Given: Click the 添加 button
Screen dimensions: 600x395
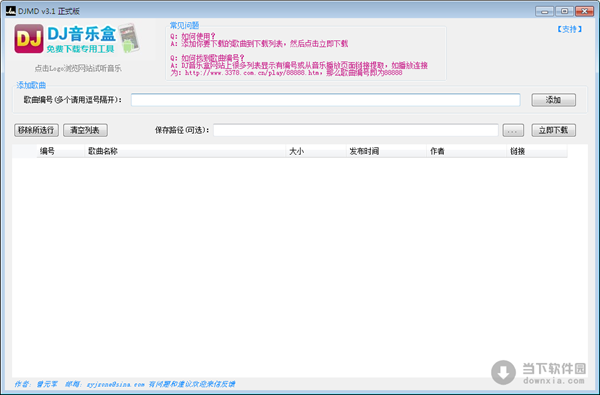Looking at the screenshot, I should coord(553,100).
